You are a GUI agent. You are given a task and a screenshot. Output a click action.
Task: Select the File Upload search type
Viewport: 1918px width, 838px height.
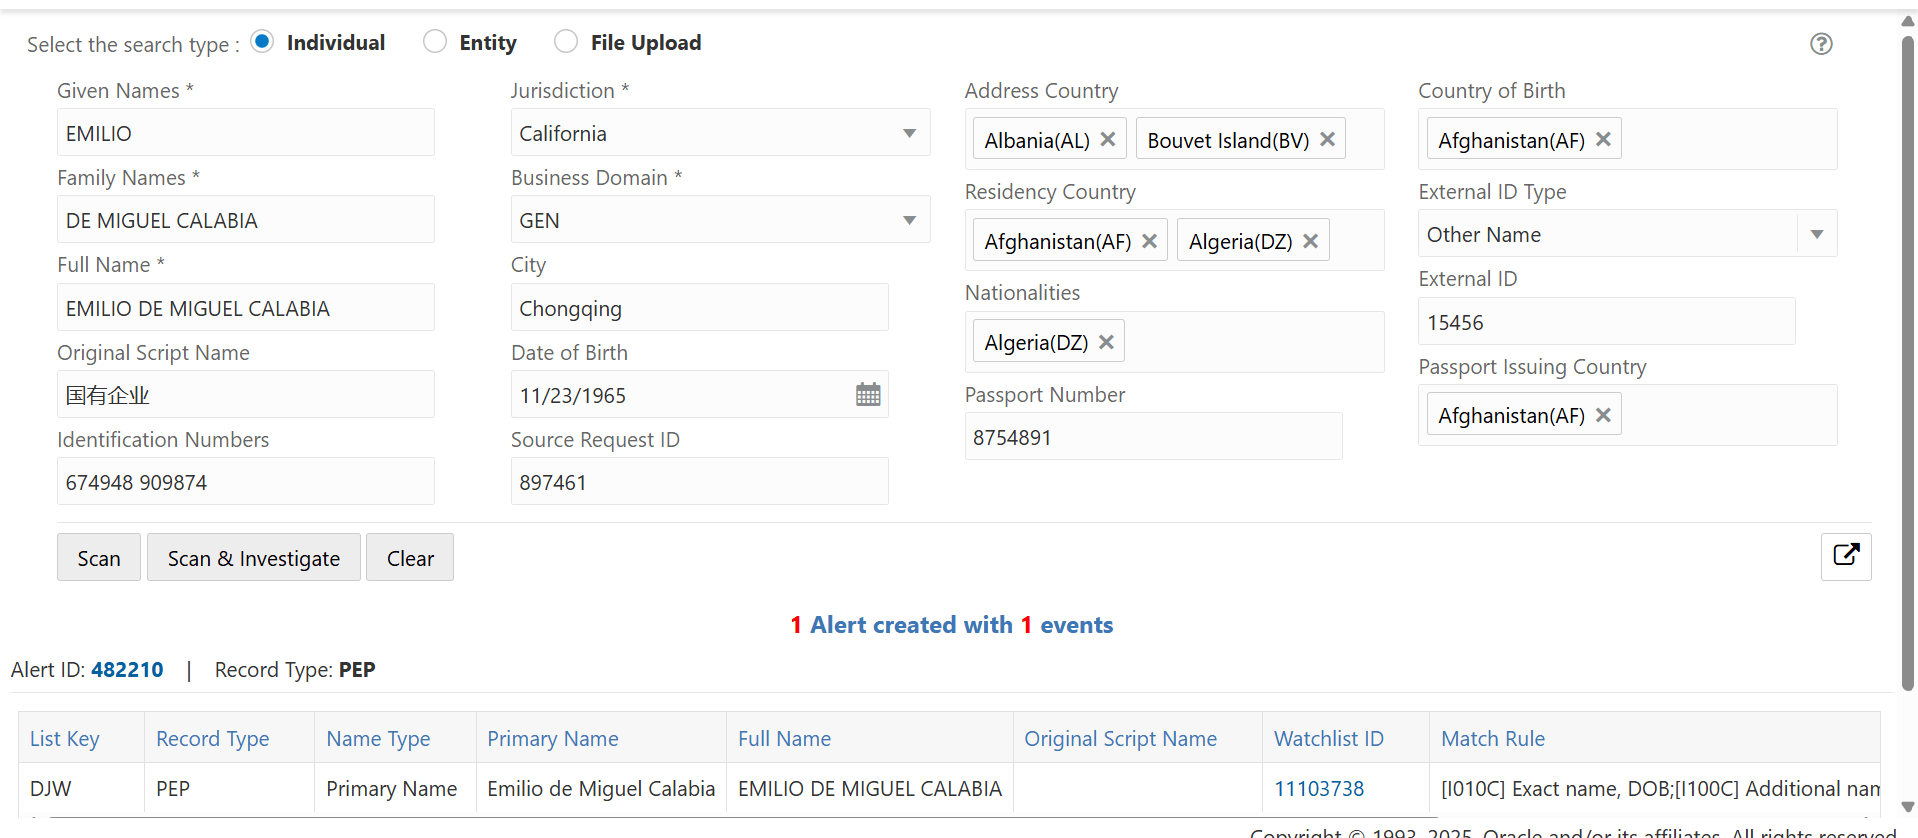tap(566, 42)
